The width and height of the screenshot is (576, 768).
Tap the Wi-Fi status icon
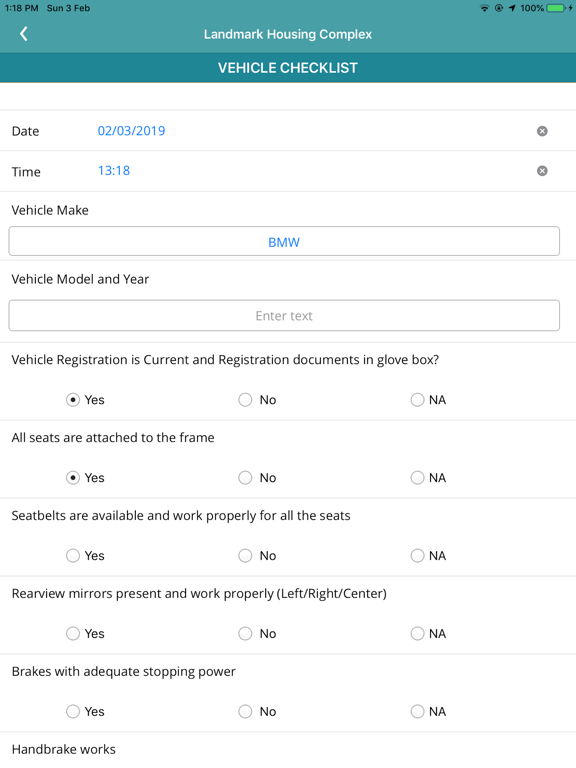[484, 8]
